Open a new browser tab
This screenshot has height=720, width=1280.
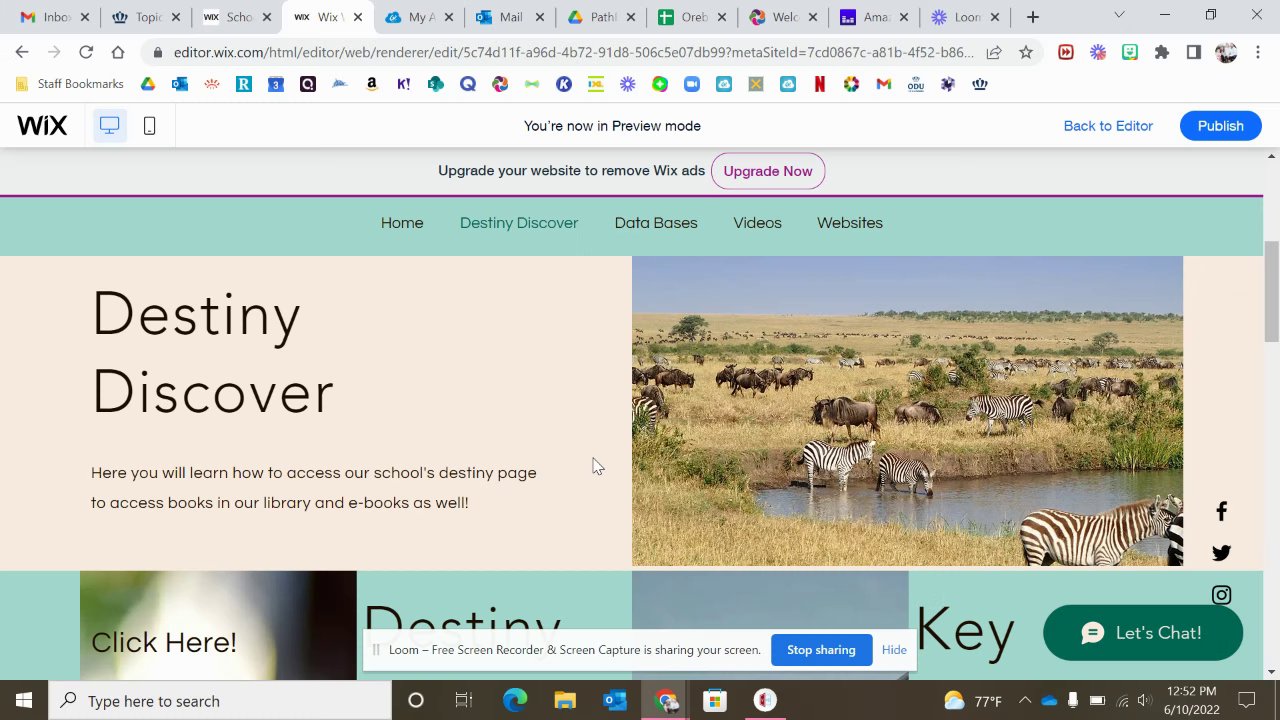pyautogui.click(x=1033, y=17)
